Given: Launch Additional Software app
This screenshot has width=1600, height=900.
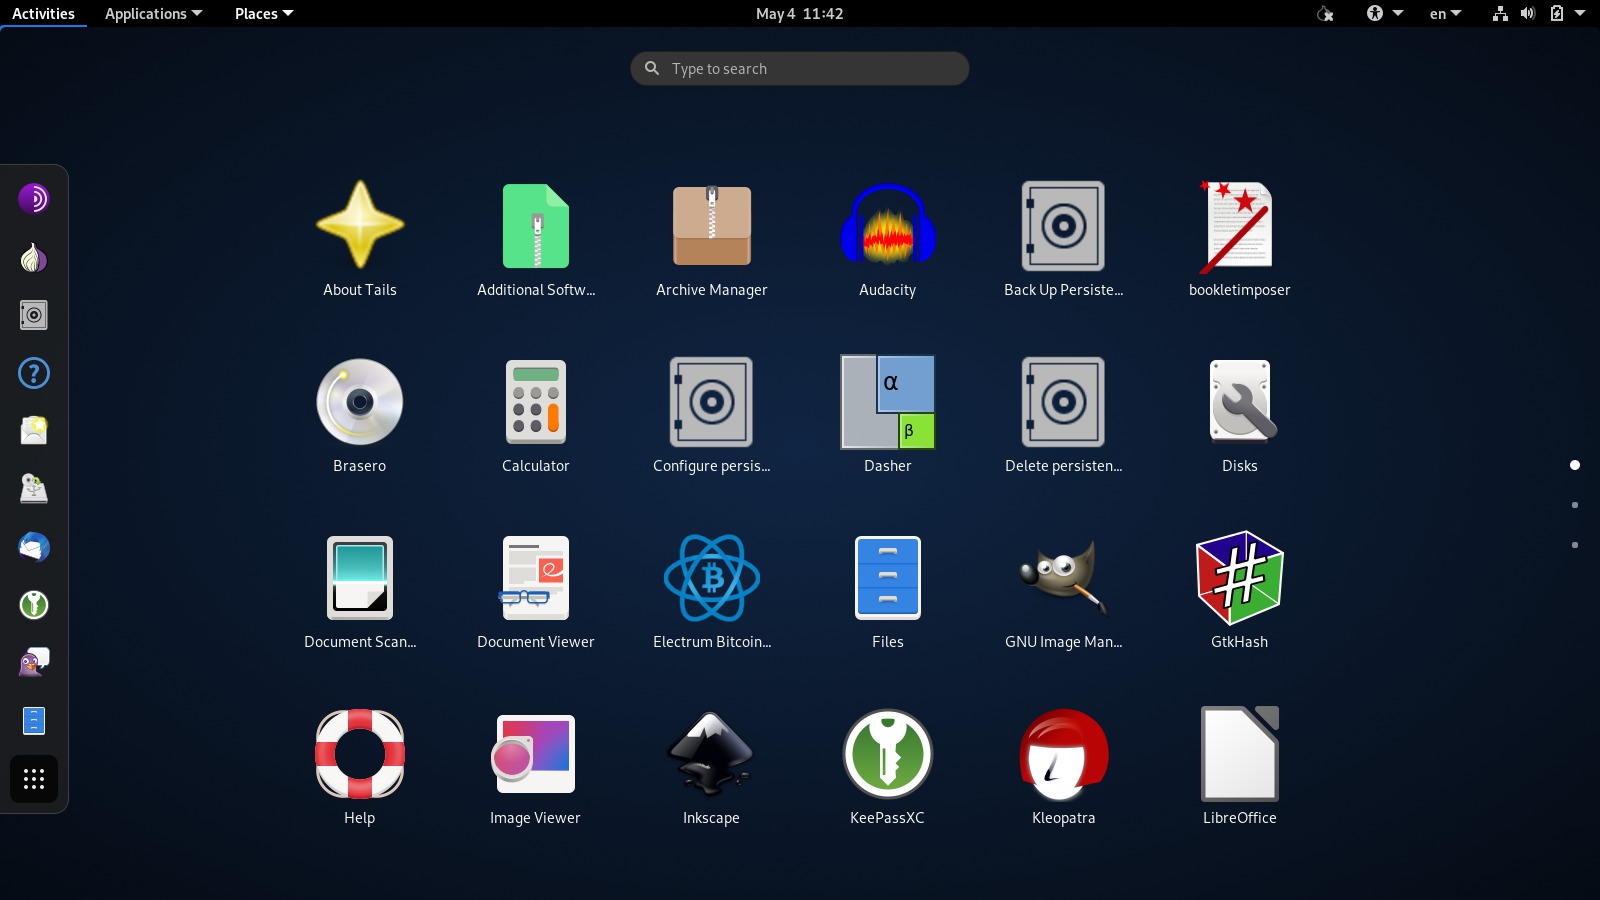Looking at the screenshot, I should 536,240.
